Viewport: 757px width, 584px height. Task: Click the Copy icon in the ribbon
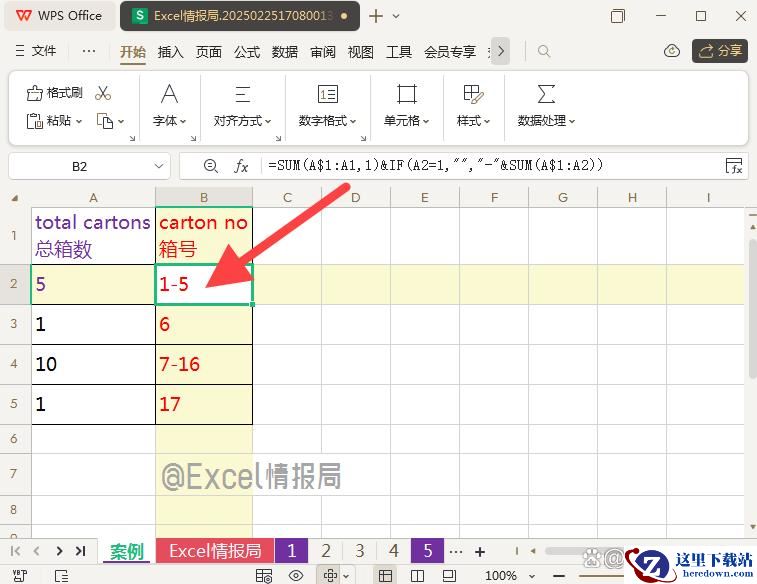tap(105, 121)
